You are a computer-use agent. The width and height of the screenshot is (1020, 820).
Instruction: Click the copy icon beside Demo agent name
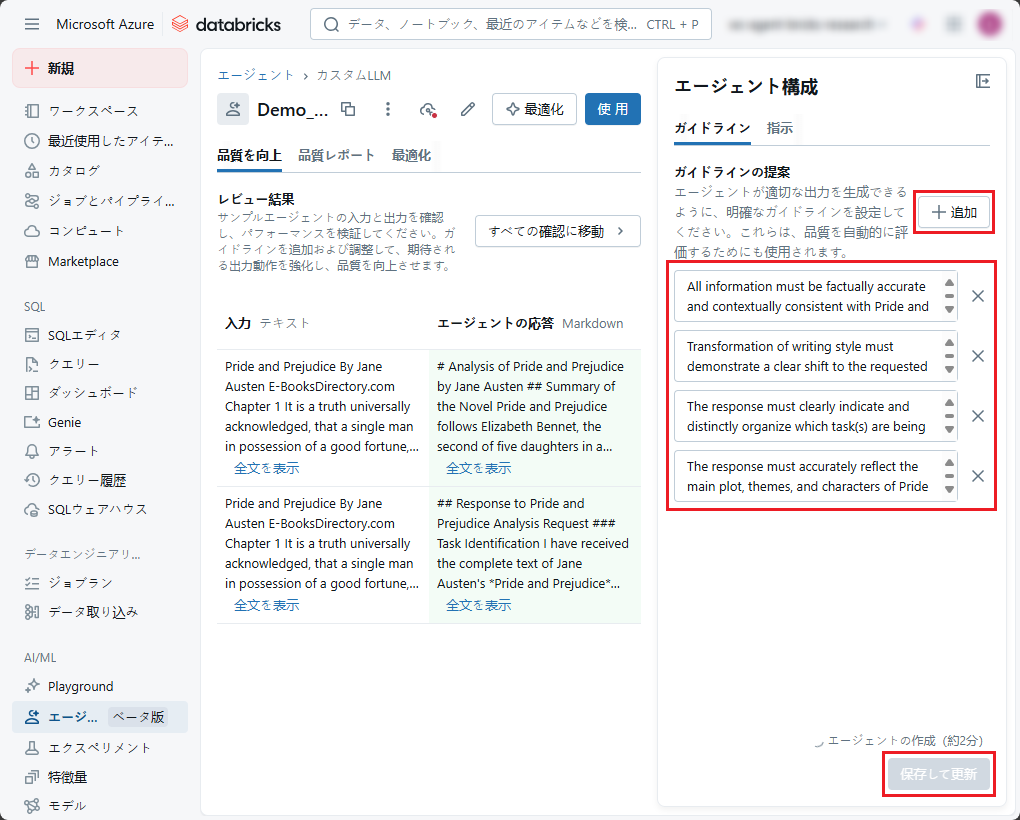pyautogui.click(x=348, y=110)
